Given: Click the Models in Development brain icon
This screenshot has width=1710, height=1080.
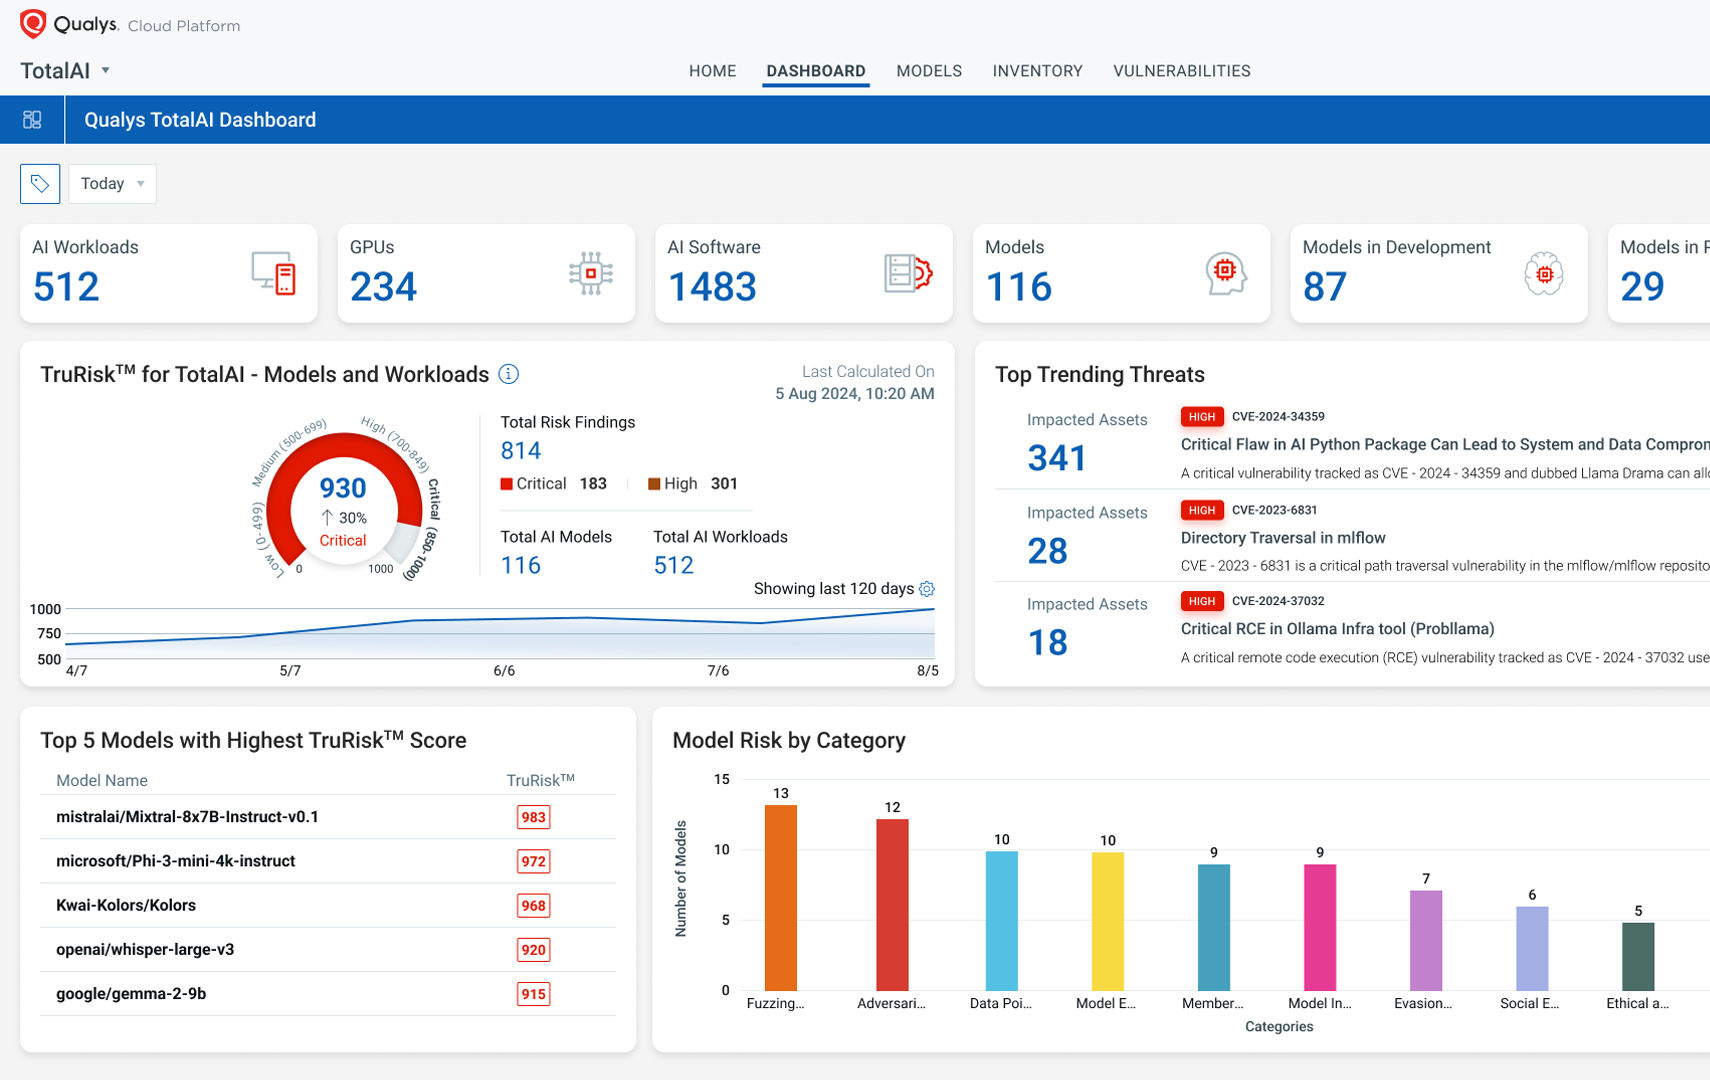Looking at the screenshot, I should tap(1543, 273).
